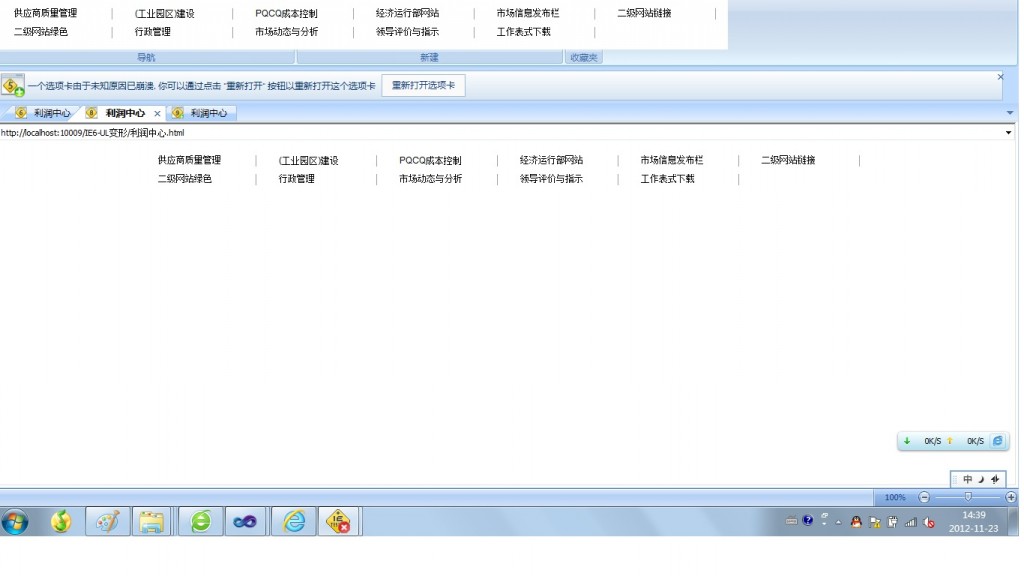Screen dimensions: 1024x576
Task: Open Internet Explorer from the taskbar
Action: pos(294,522)
